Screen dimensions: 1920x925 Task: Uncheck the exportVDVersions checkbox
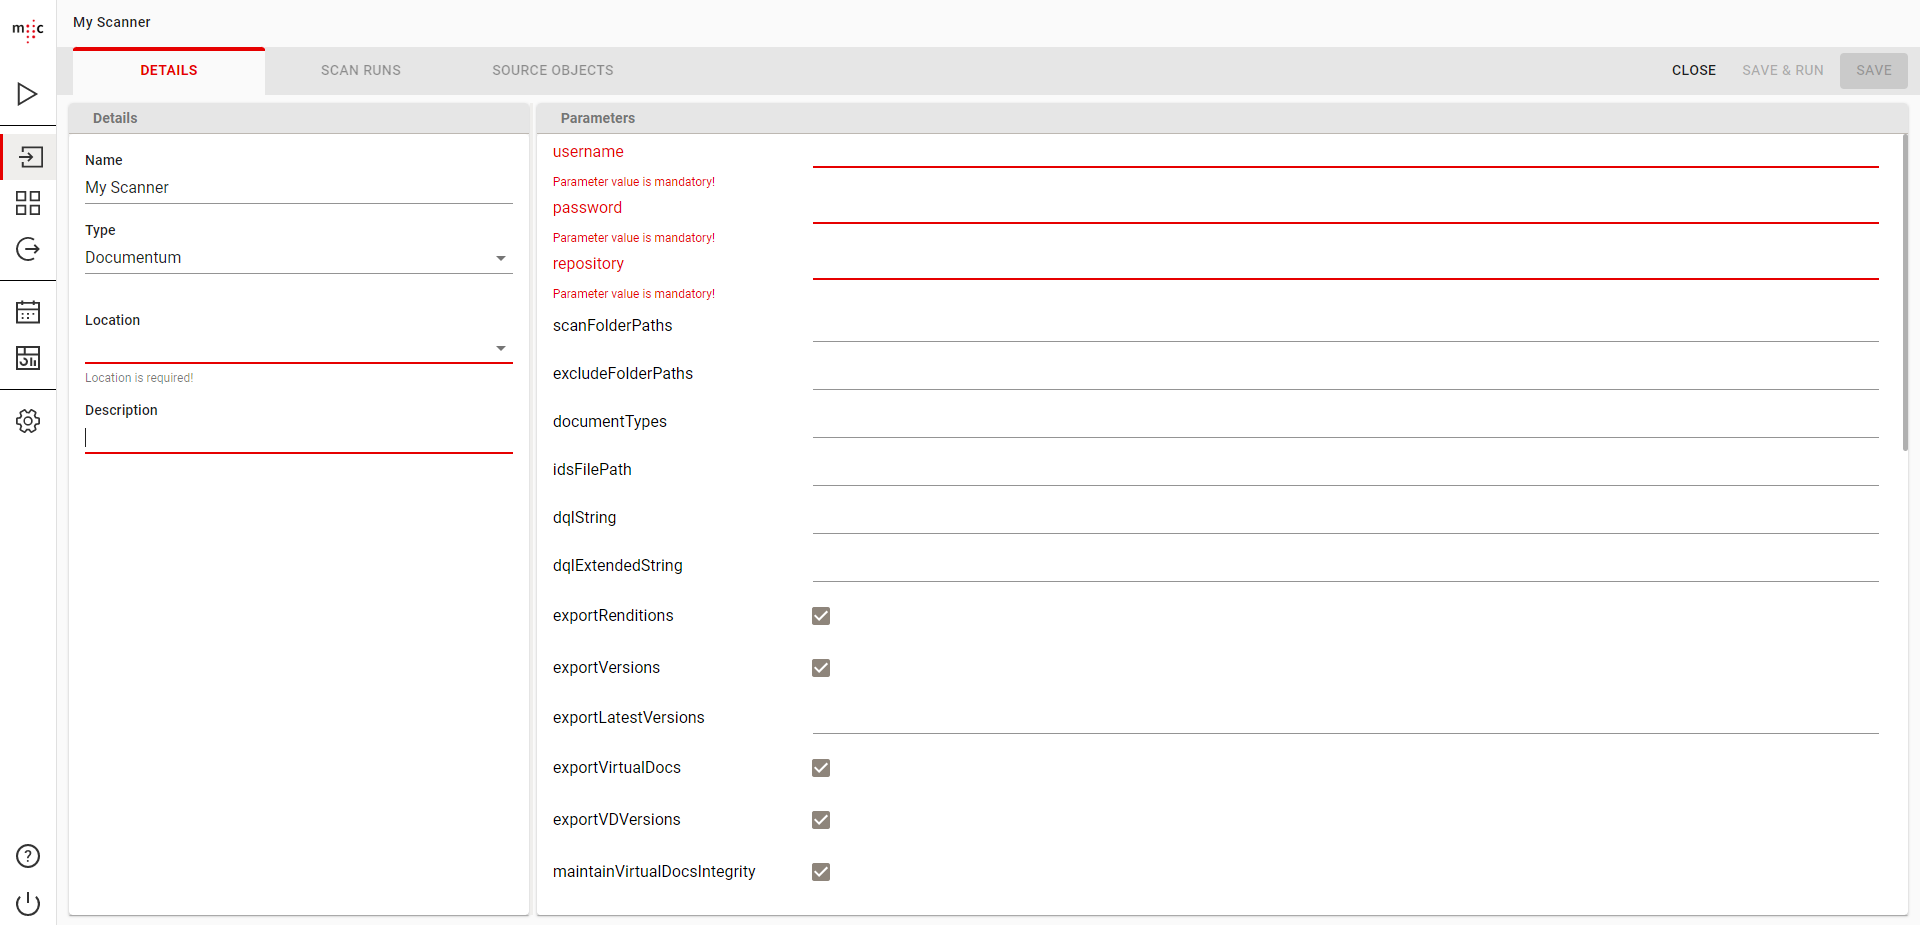(x=821, y=819)
